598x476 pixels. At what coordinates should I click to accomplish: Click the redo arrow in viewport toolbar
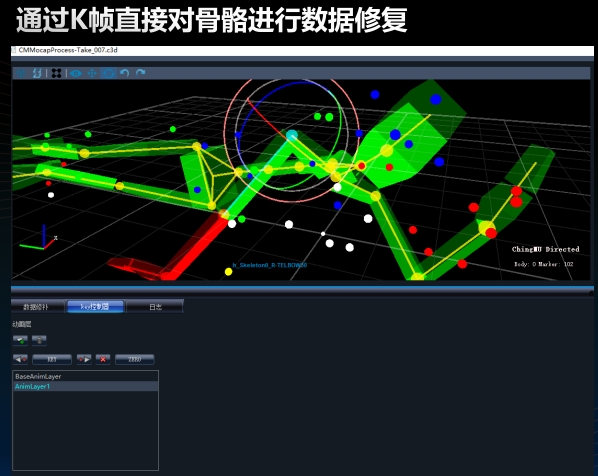141,73
